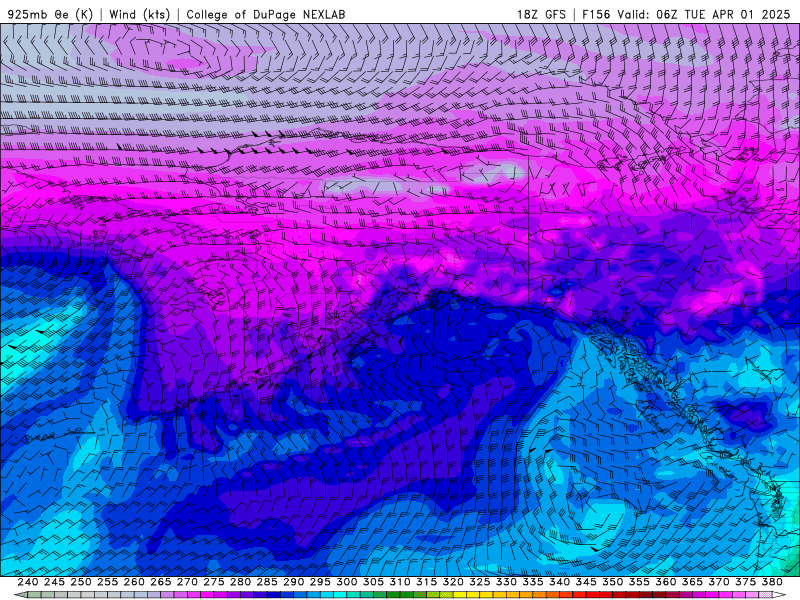This screenshot has height=600, width=800.
Task: Click the 340 value on the color scale
Action: click(x=560, y=582)
